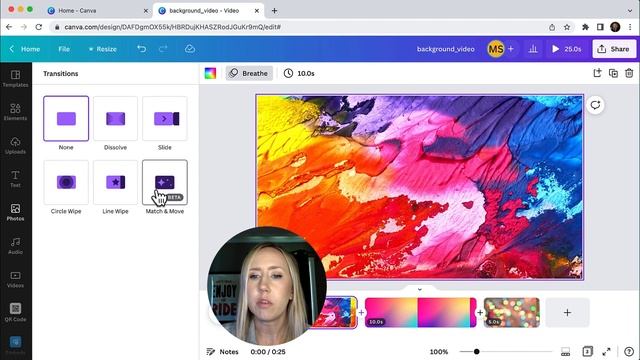
Task: Select the Match & Move transition
Action: point(165,182)
